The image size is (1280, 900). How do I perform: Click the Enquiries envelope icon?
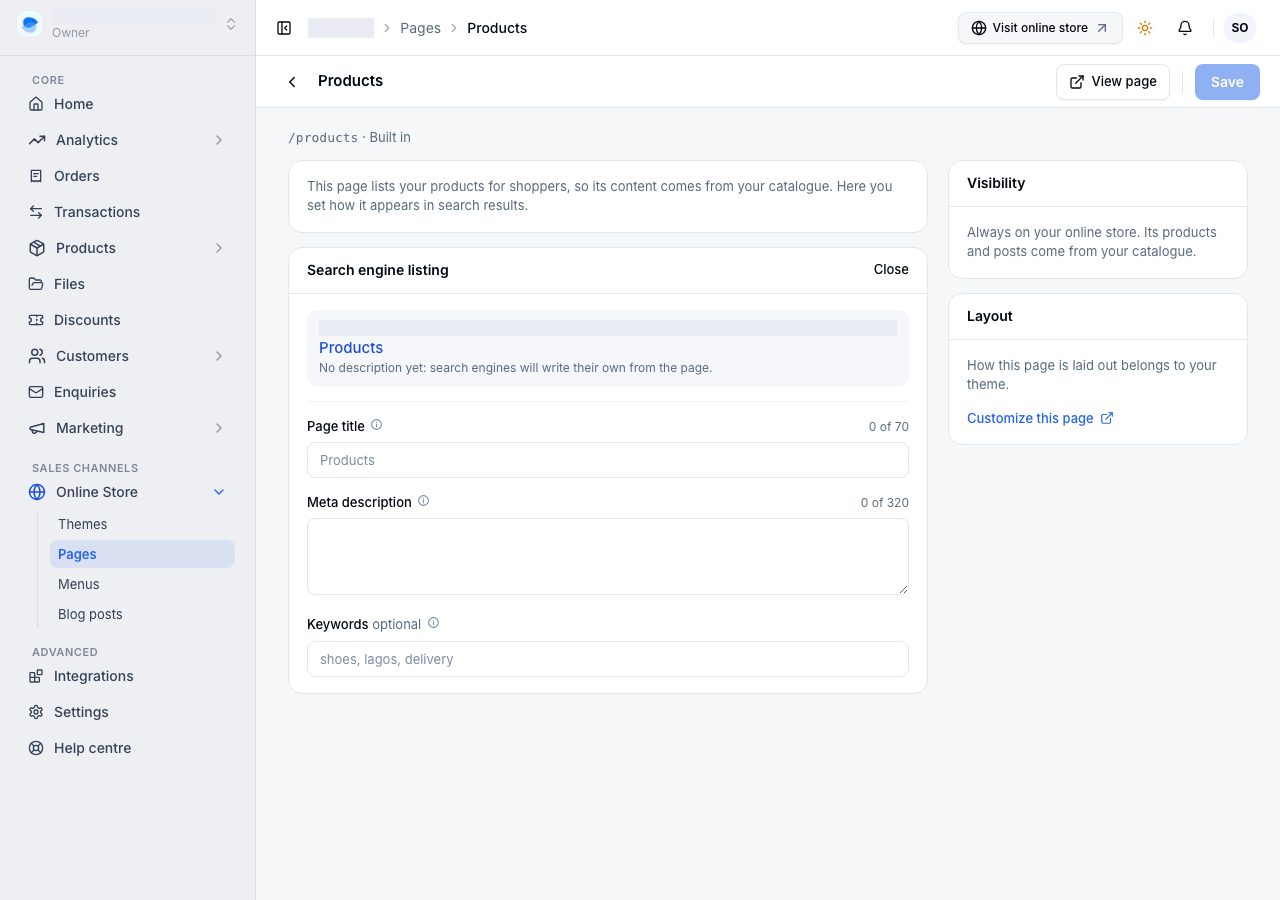36,392
